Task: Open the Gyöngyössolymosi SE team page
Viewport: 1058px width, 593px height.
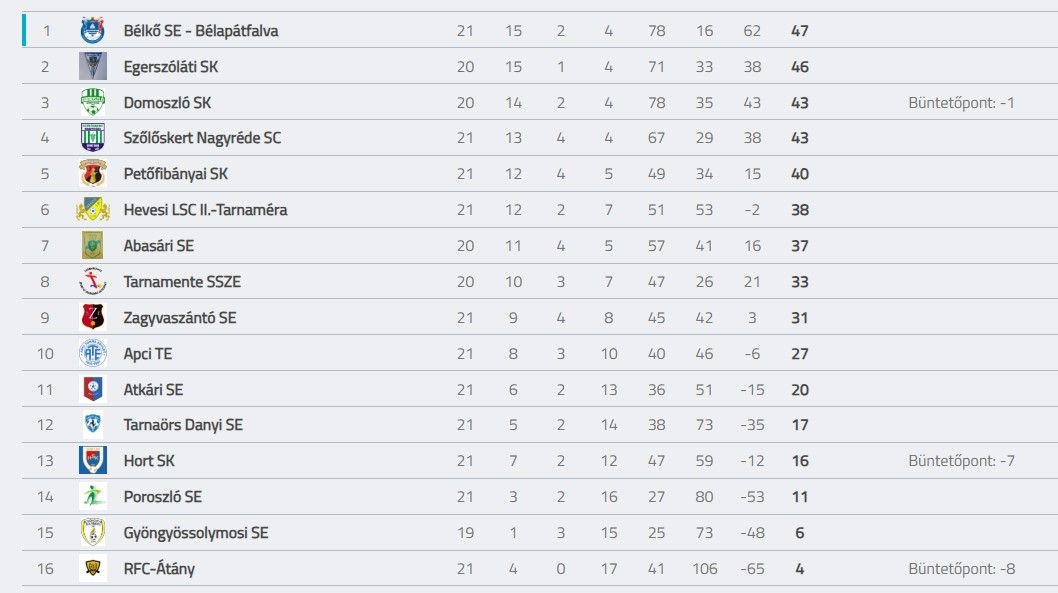Action: (x=196, y=533)
